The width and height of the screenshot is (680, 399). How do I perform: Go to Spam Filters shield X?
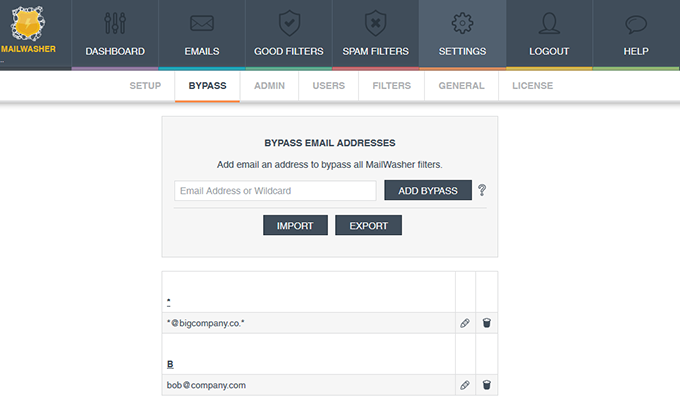click(376, 23)
